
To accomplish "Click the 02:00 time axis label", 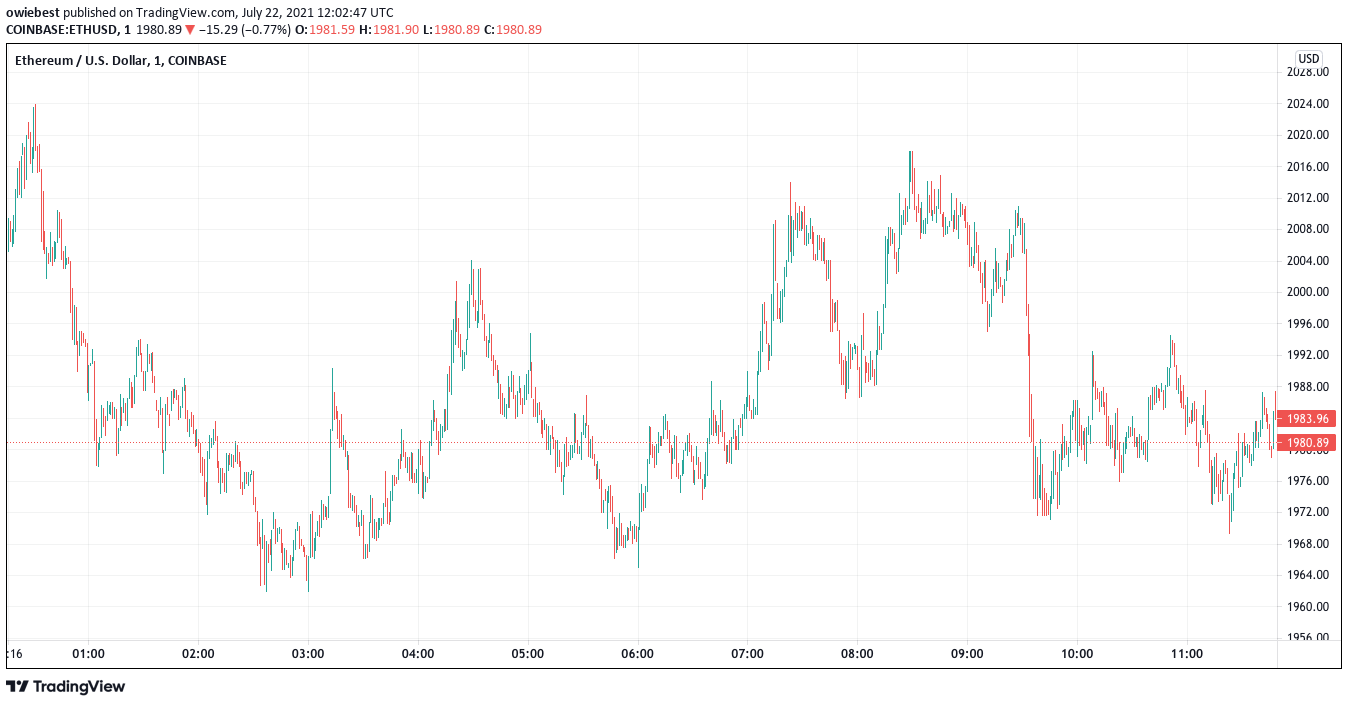I will point(198,655).
